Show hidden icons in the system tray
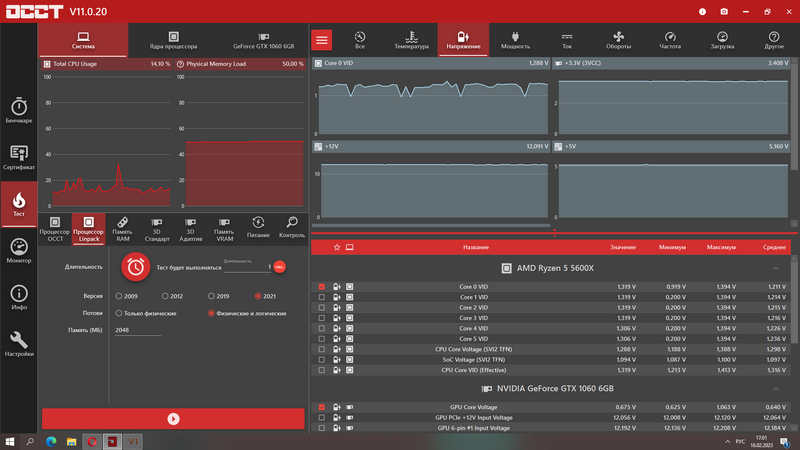 pos(728,441)
